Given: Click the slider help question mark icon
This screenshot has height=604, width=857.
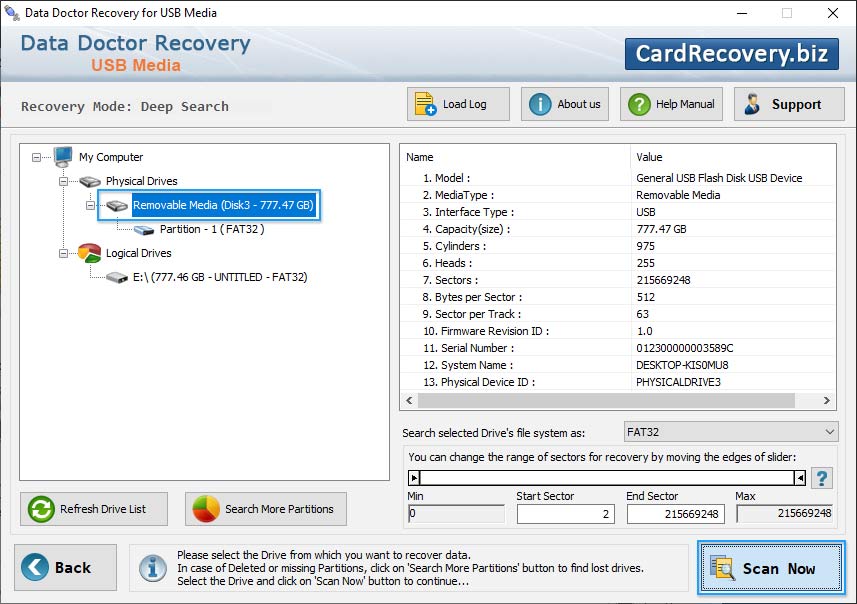Looking at the screenshot, I should [821, 478].
